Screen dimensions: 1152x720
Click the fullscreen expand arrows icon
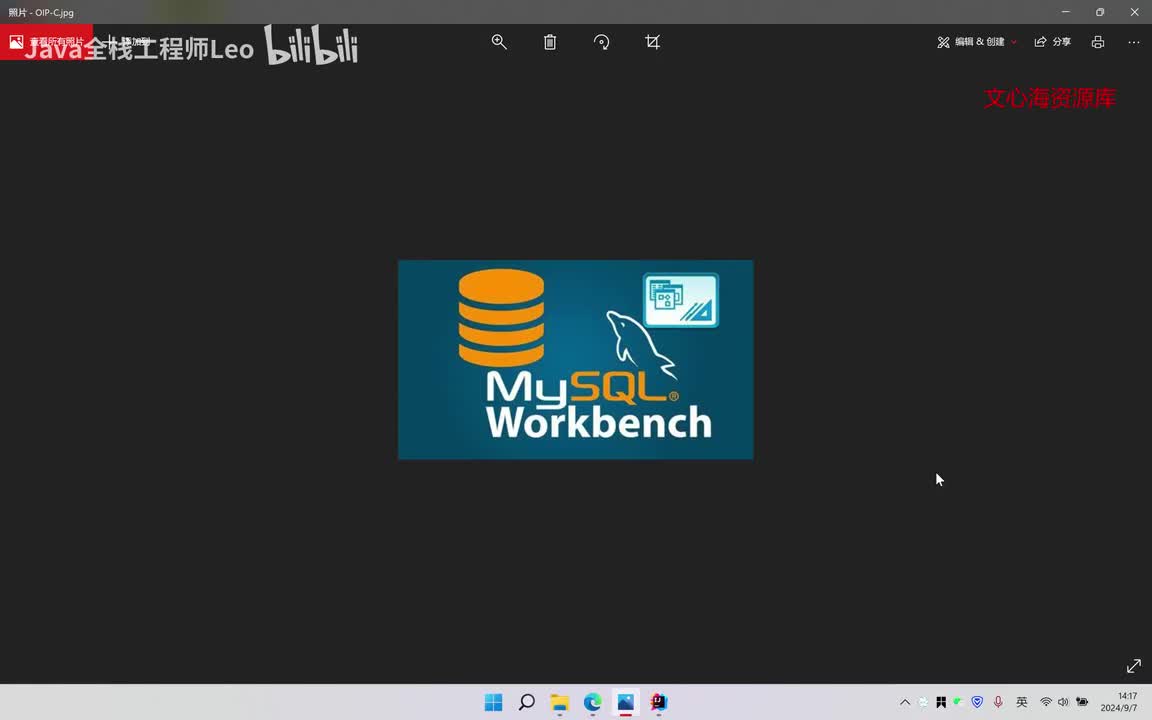[x=1134, y=666]
